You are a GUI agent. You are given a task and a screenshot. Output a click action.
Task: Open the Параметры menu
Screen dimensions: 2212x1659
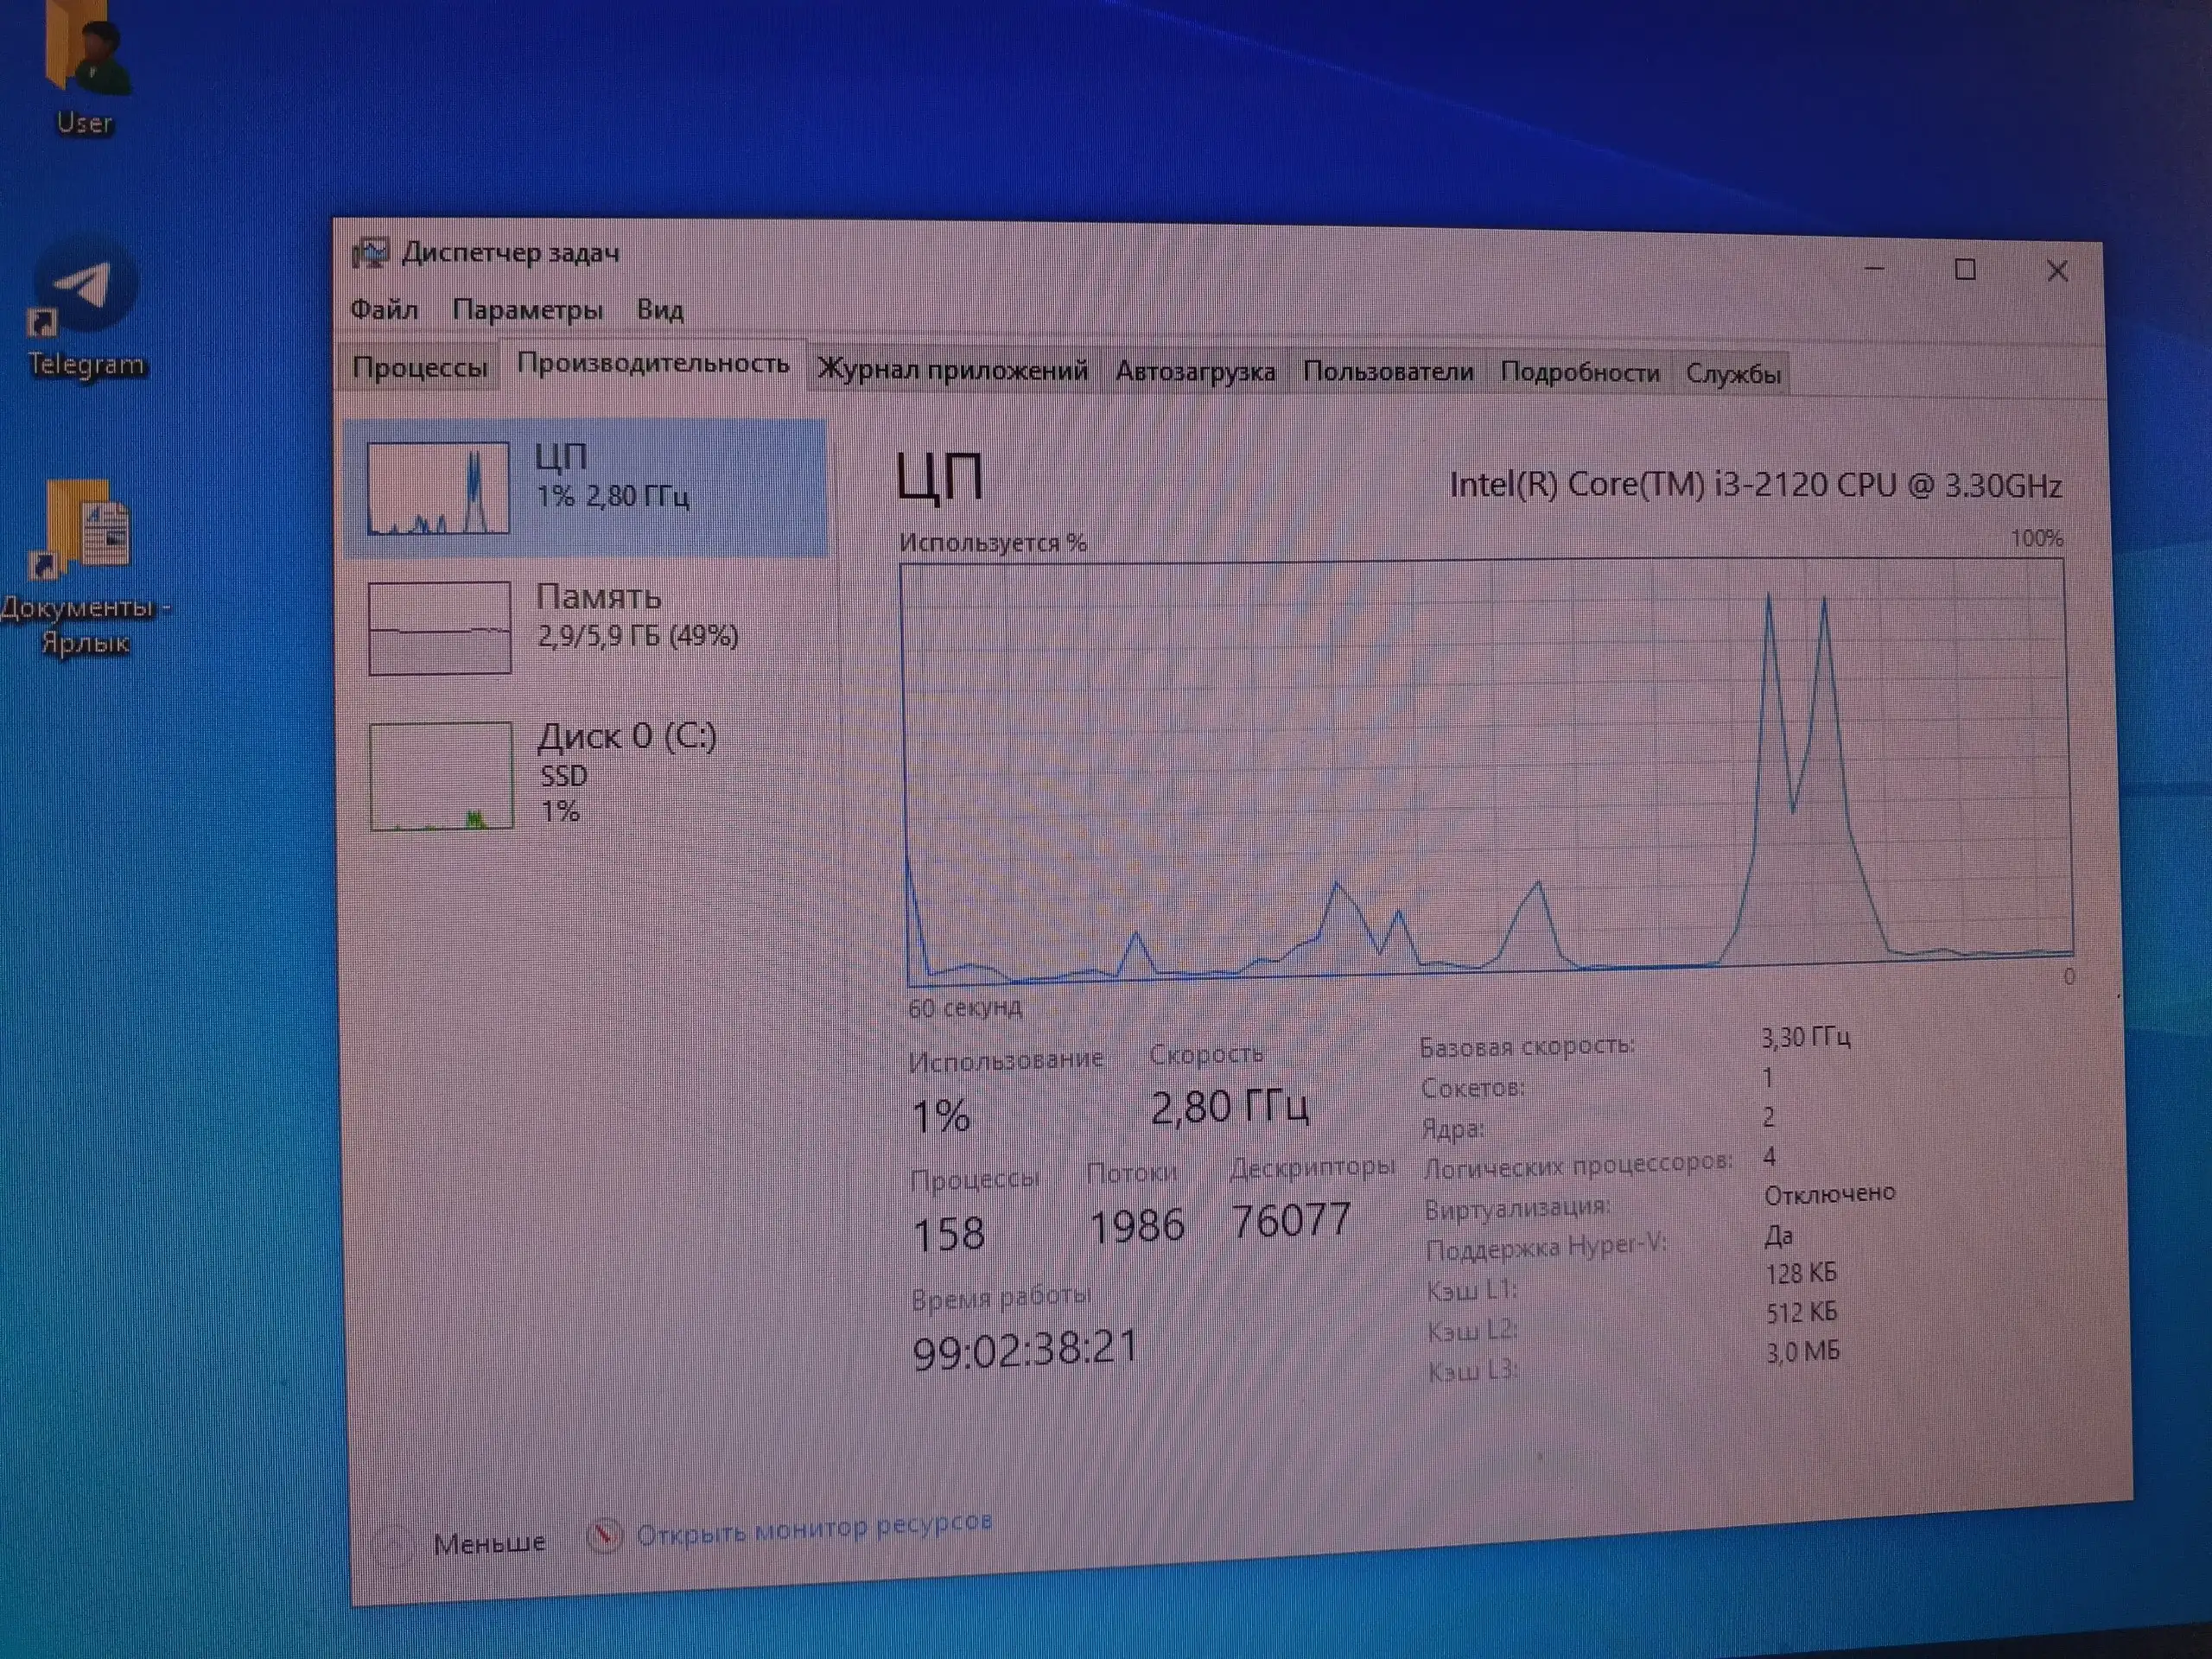click(527, 310)
